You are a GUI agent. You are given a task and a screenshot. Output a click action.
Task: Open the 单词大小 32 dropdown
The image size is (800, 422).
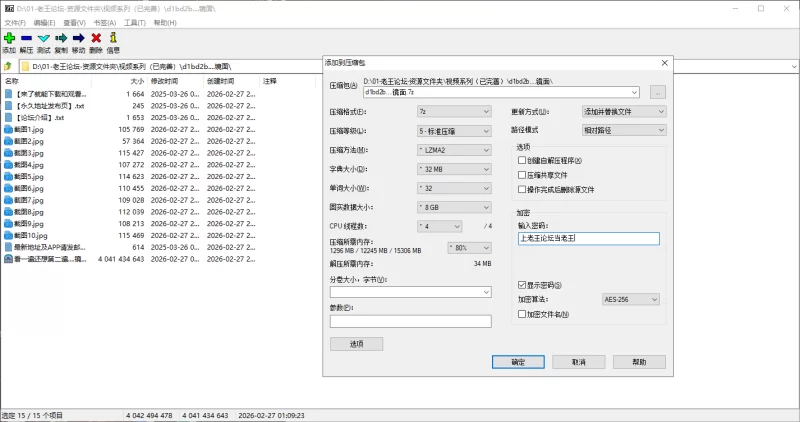[x=454, y=188]
